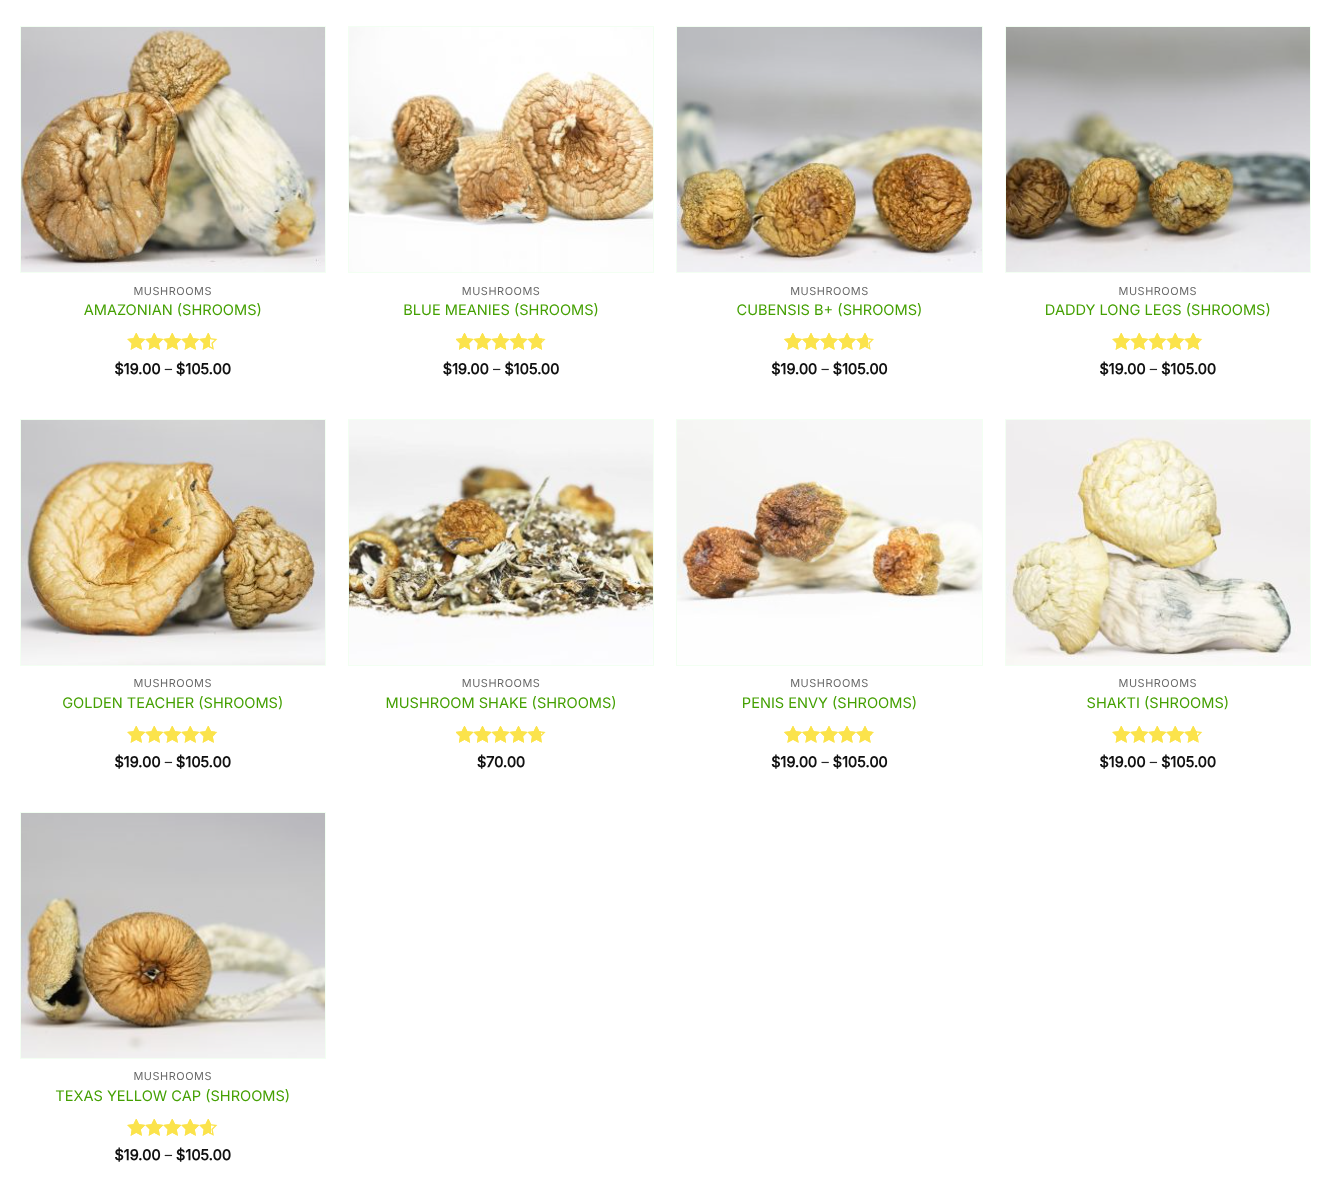Viewport: 1334px width, 1183px height.
Task: Click the Shakti product image
Action: (x=1158, y=542)
